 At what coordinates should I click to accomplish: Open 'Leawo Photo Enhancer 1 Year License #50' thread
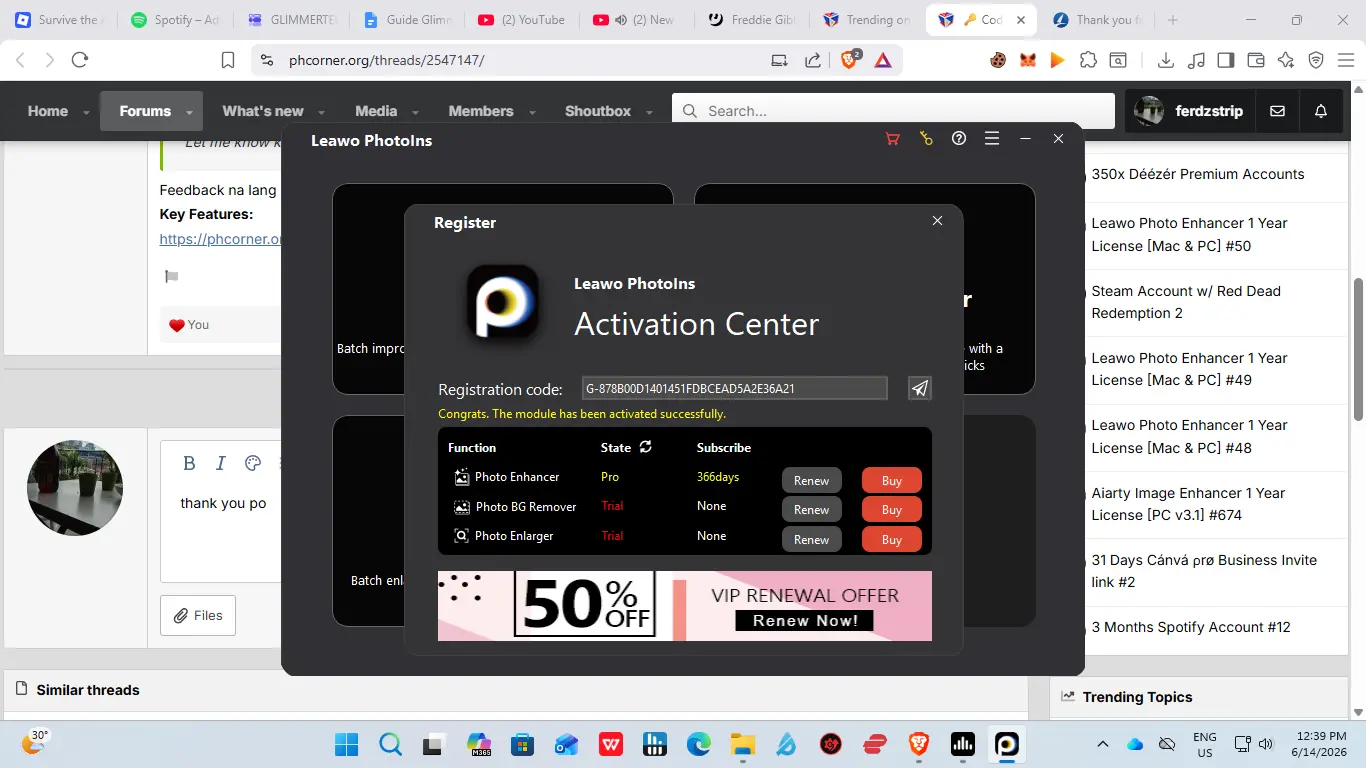coord(1190,234)
